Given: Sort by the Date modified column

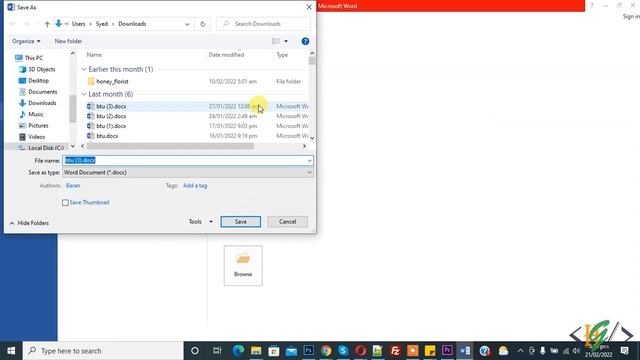Looking at the screenshot, I should point(226,55).
